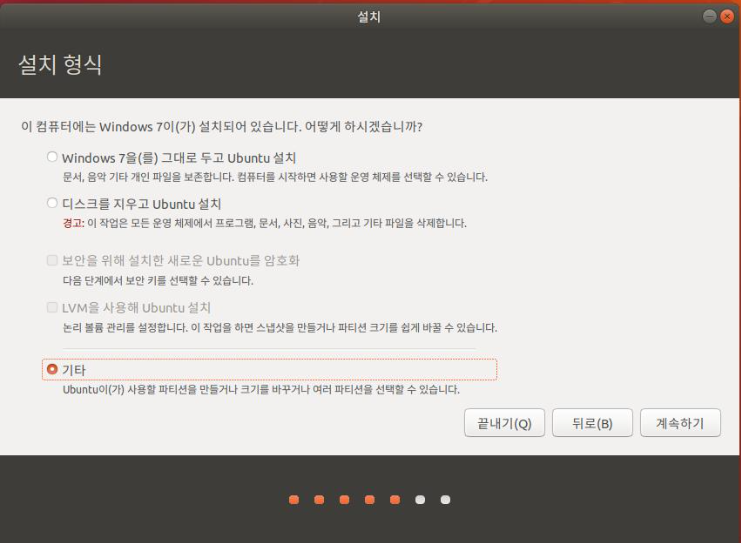Click description '다음 단계에서 보안 키를 선택할 수 있습니다.'
The image size is (741, 543).
tap(158, 281)
